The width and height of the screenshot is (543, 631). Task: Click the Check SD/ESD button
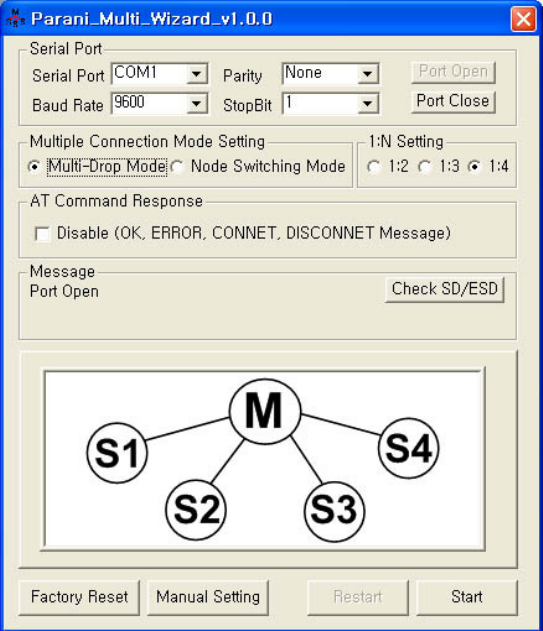pyautogui.click(x=445, y=289)
